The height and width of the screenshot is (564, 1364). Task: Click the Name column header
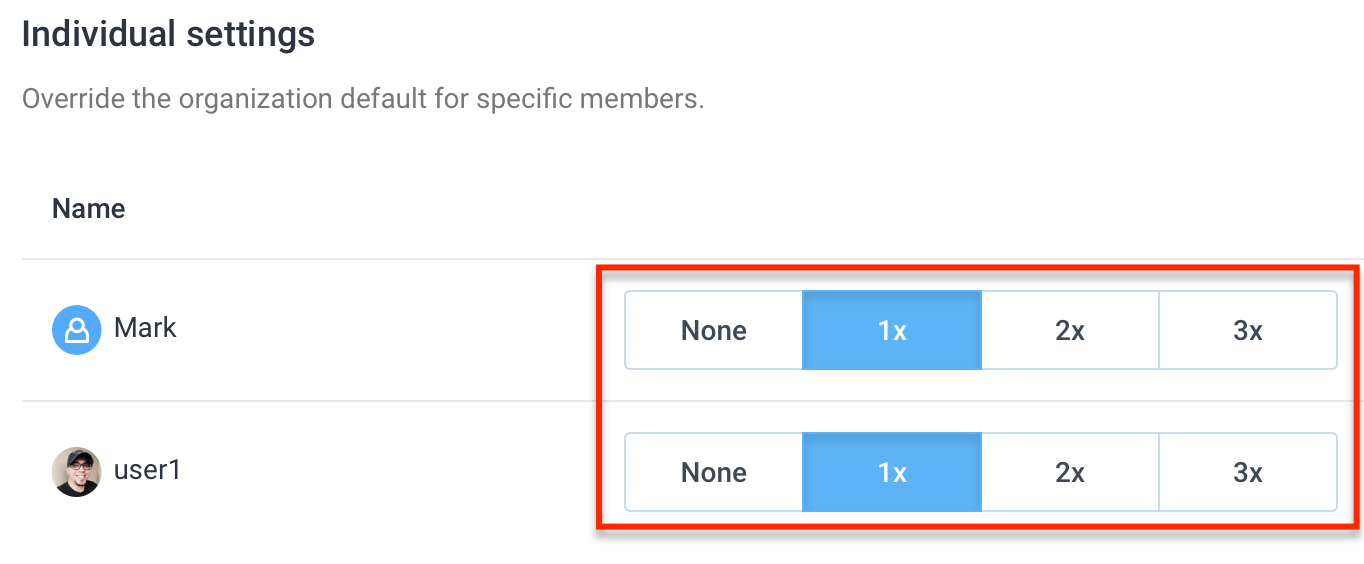click(x=88, y=209)
